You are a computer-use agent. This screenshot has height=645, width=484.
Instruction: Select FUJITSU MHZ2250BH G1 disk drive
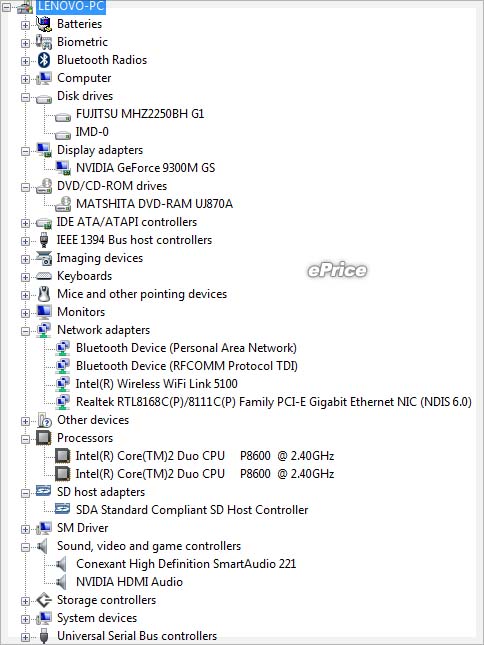140,114
